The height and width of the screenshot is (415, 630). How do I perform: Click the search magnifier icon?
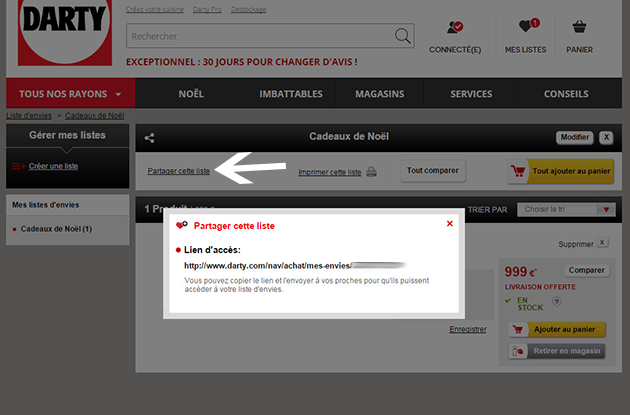[403, 36]
